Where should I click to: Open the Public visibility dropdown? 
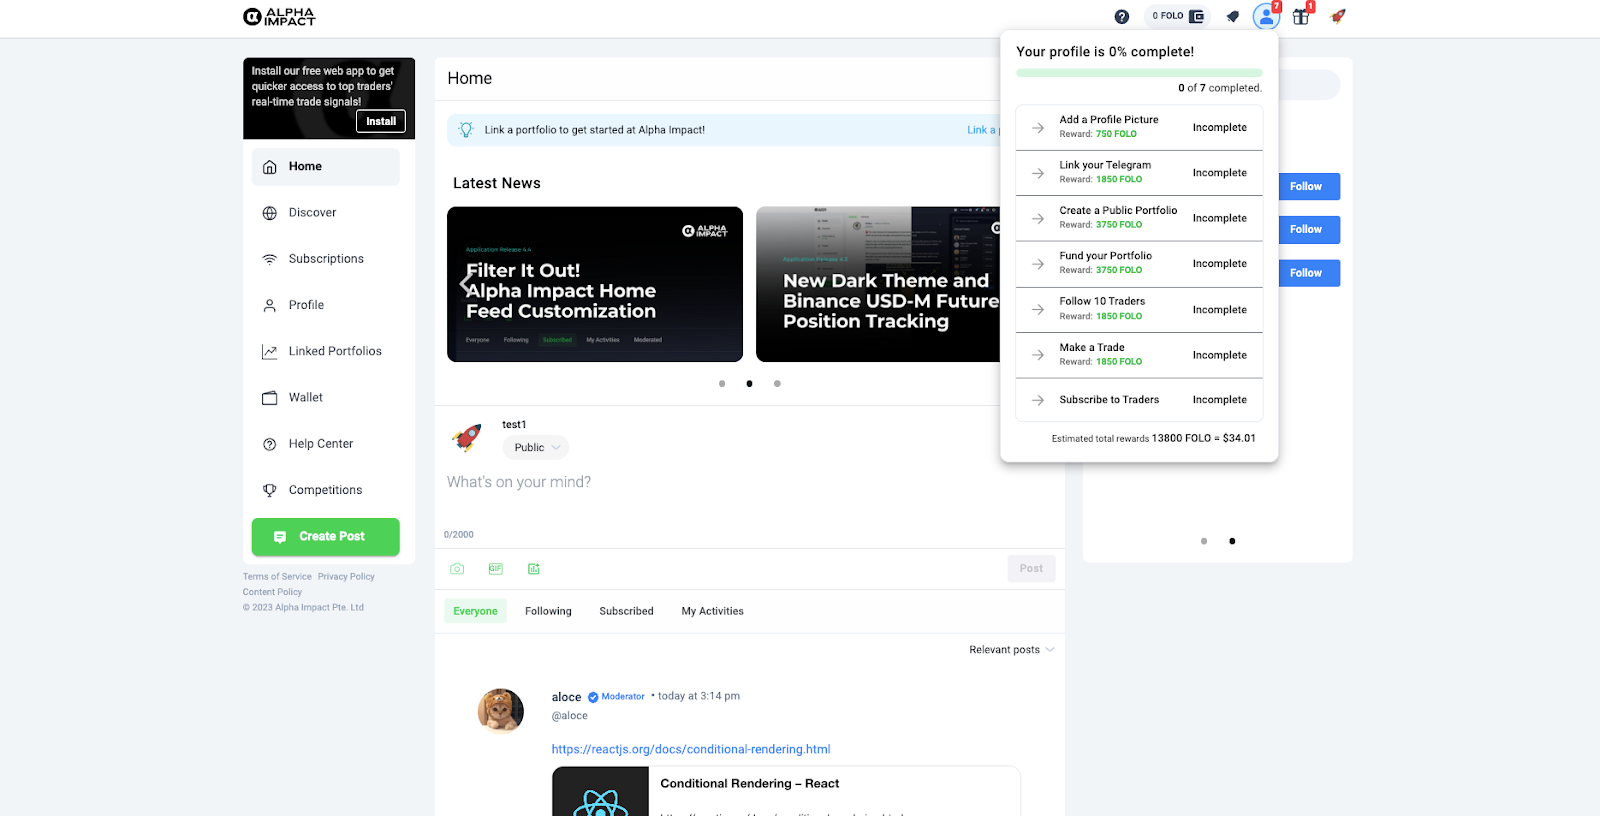pos(536,448)
